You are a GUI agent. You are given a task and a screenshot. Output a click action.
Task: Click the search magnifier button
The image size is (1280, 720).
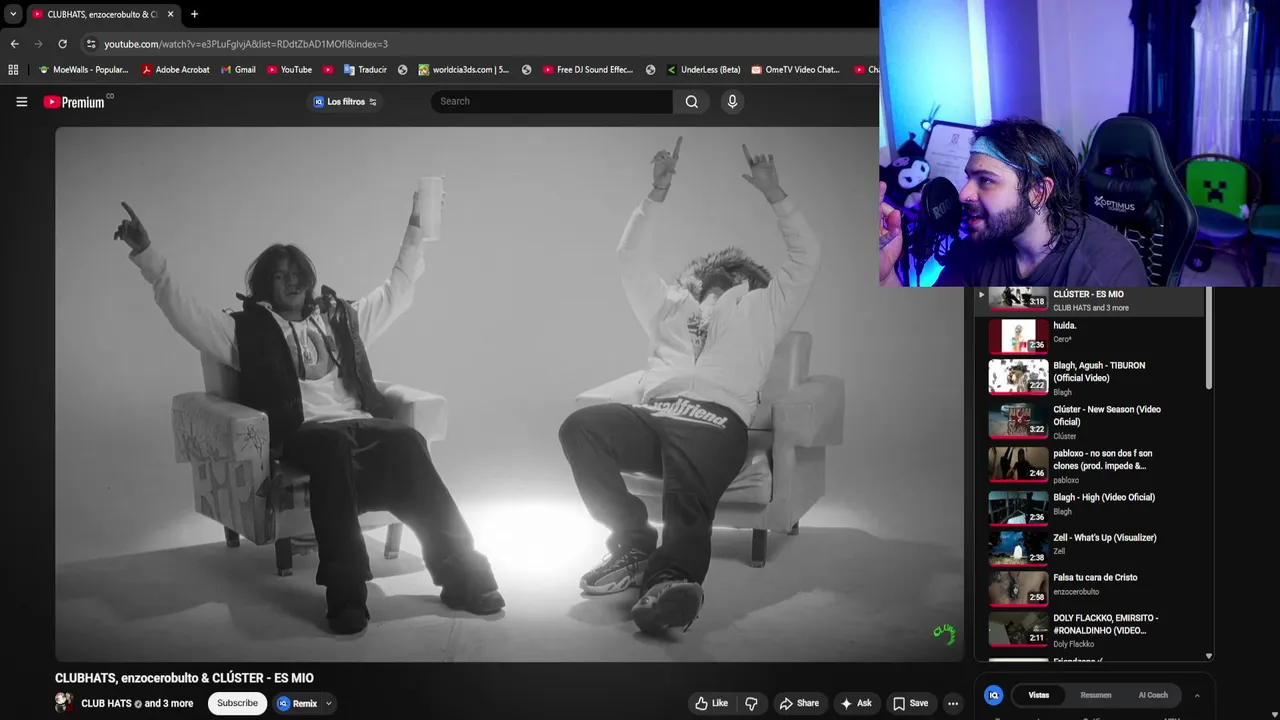692,101
